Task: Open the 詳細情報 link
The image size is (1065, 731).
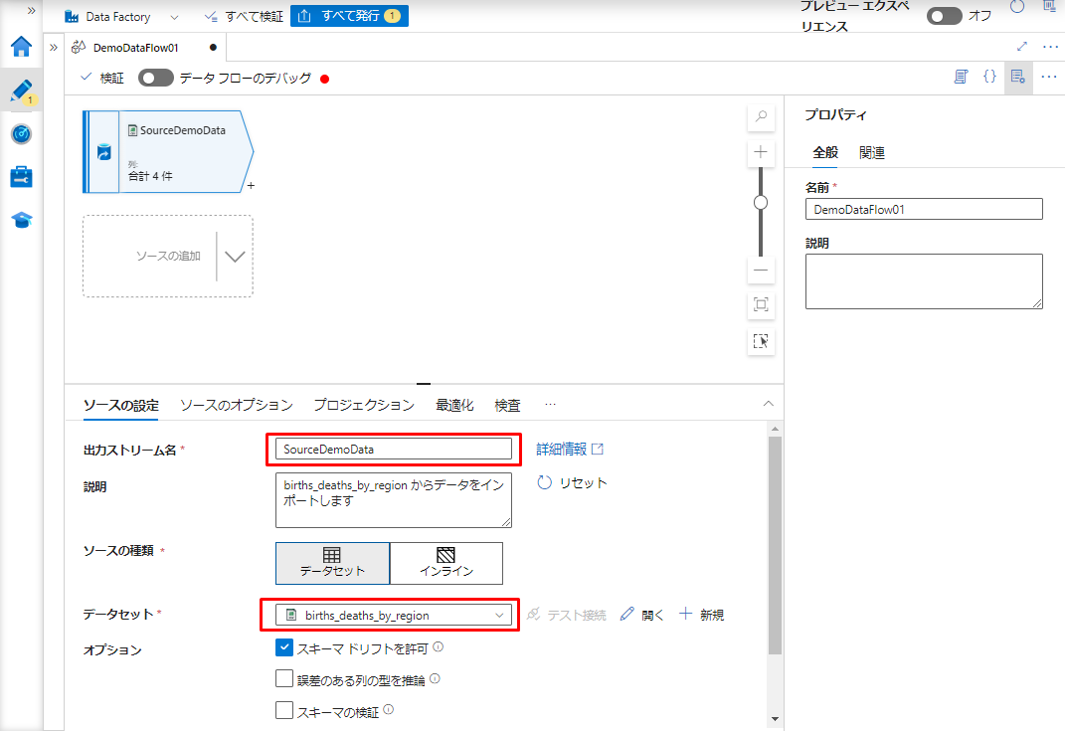Action: pyautogui.click(x=570, y=449)
